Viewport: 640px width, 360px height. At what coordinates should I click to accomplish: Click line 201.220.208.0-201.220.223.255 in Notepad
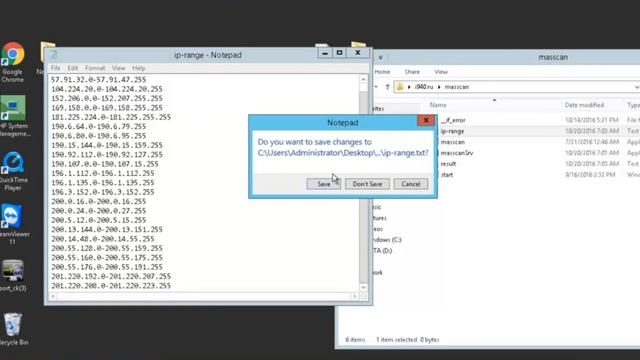click(111, 286)
